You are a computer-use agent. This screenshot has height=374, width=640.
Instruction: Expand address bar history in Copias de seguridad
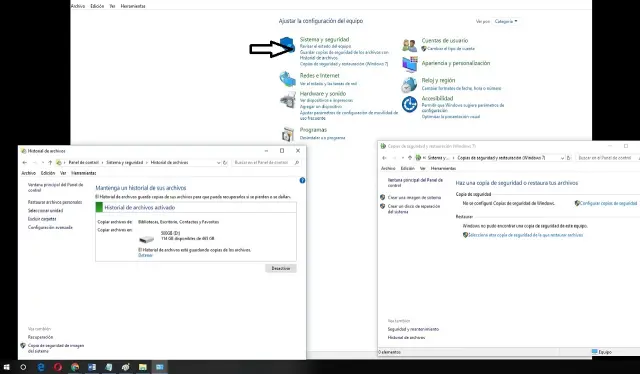pos(562,158)
